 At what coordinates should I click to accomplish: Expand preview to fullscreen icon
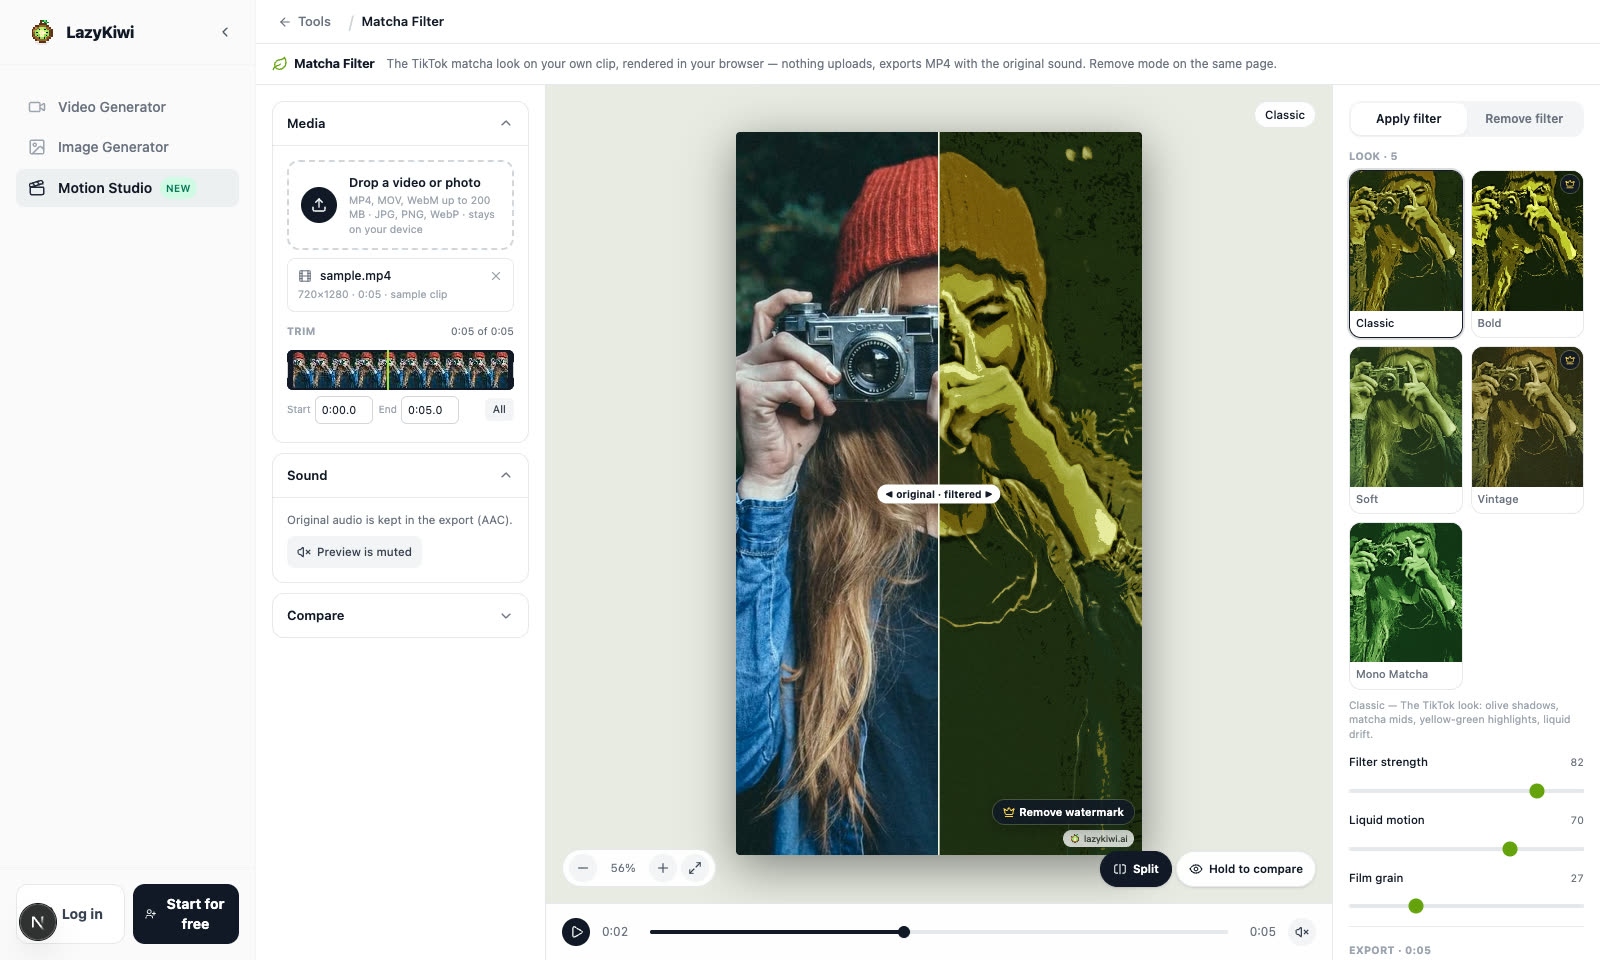pos(695,868)
